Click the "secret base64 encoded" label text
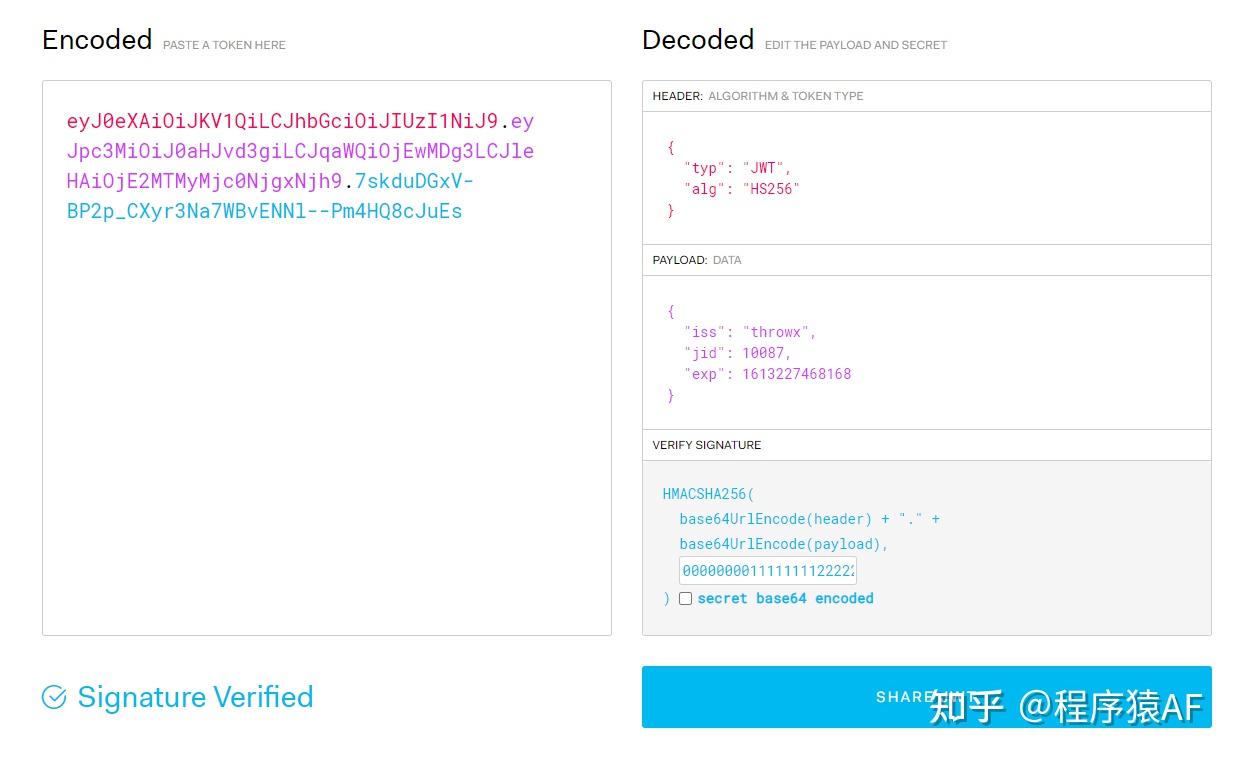The width and height of the screenshot is (1236, 759). [785, 598]
